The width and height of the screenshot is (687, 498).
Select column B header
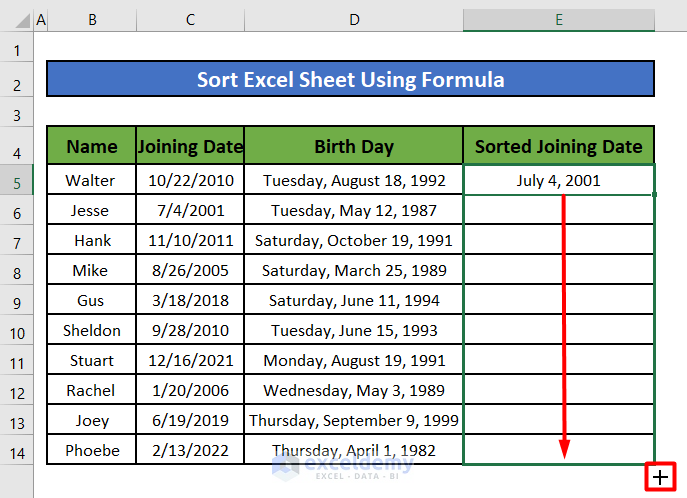(x=91, y=20)
